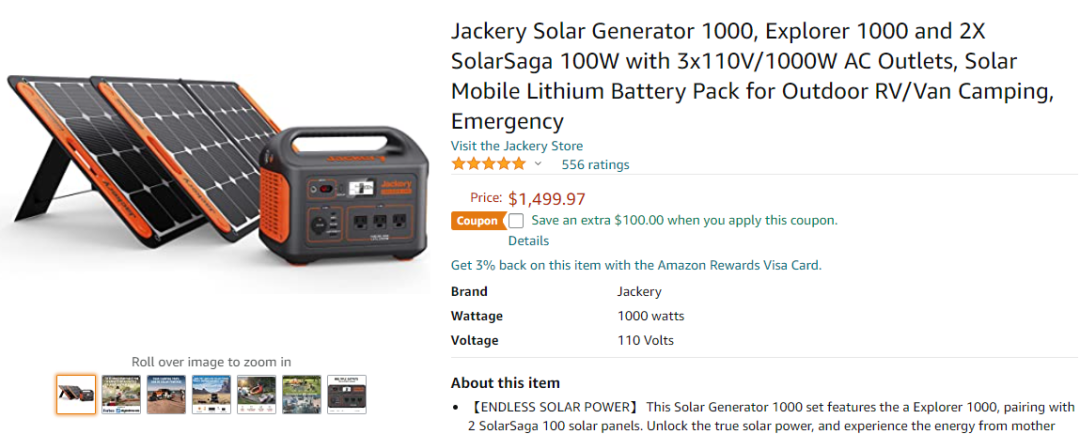Open coupon Details link
The width and height of the screenshot is (1080, 434).
[528, 241]
